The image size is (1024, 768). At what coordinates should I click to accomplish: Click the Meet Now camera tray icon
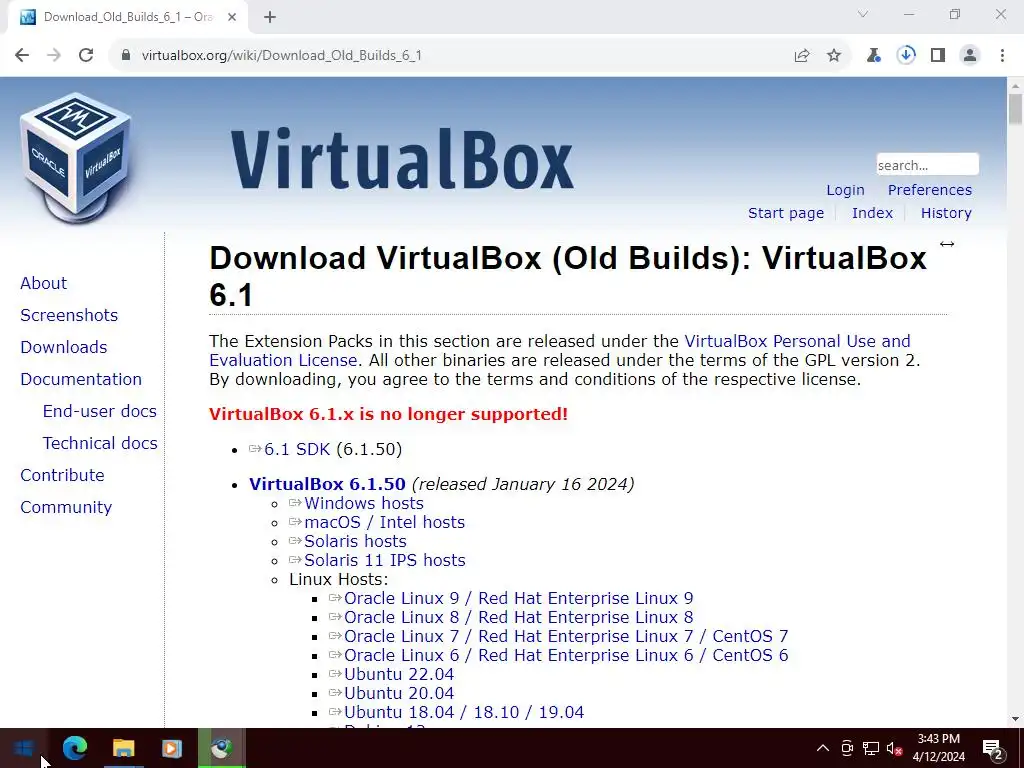847,748
